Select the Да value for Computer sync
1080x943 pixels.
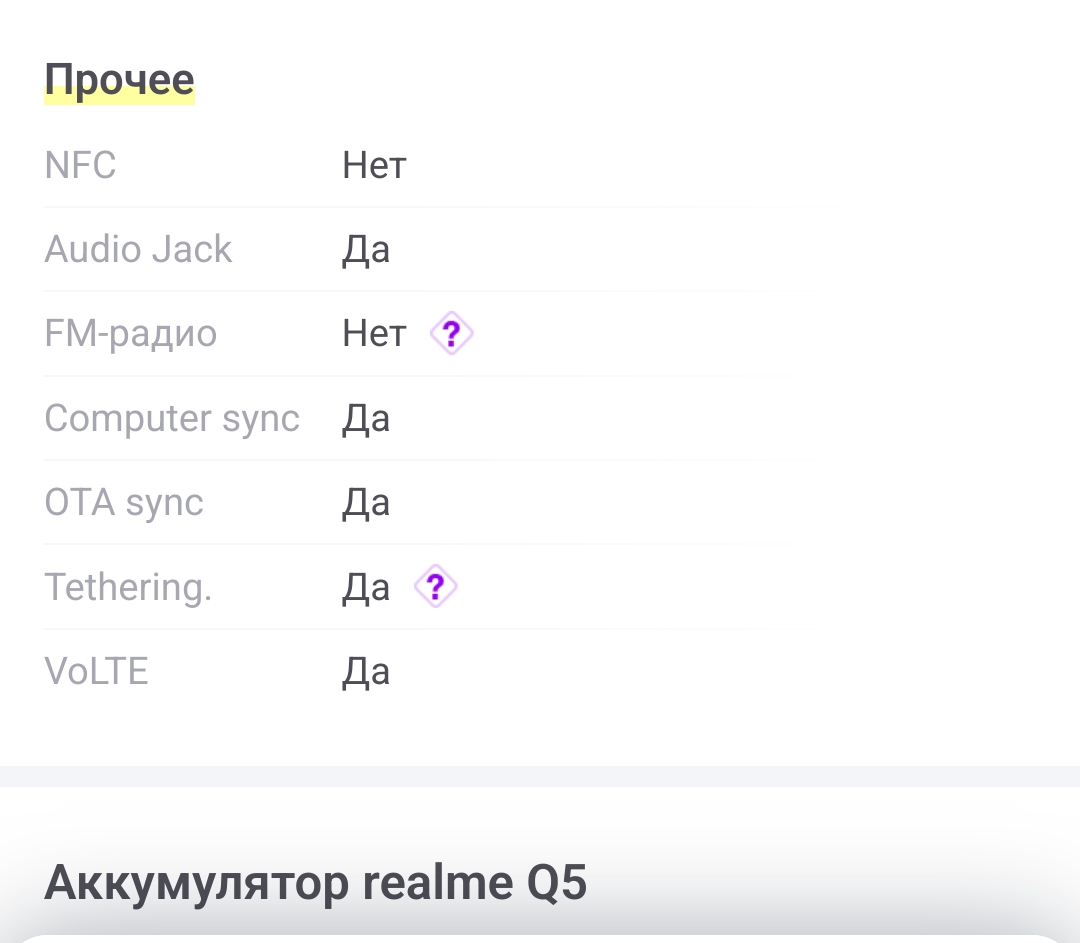click(x=366, y=418)
